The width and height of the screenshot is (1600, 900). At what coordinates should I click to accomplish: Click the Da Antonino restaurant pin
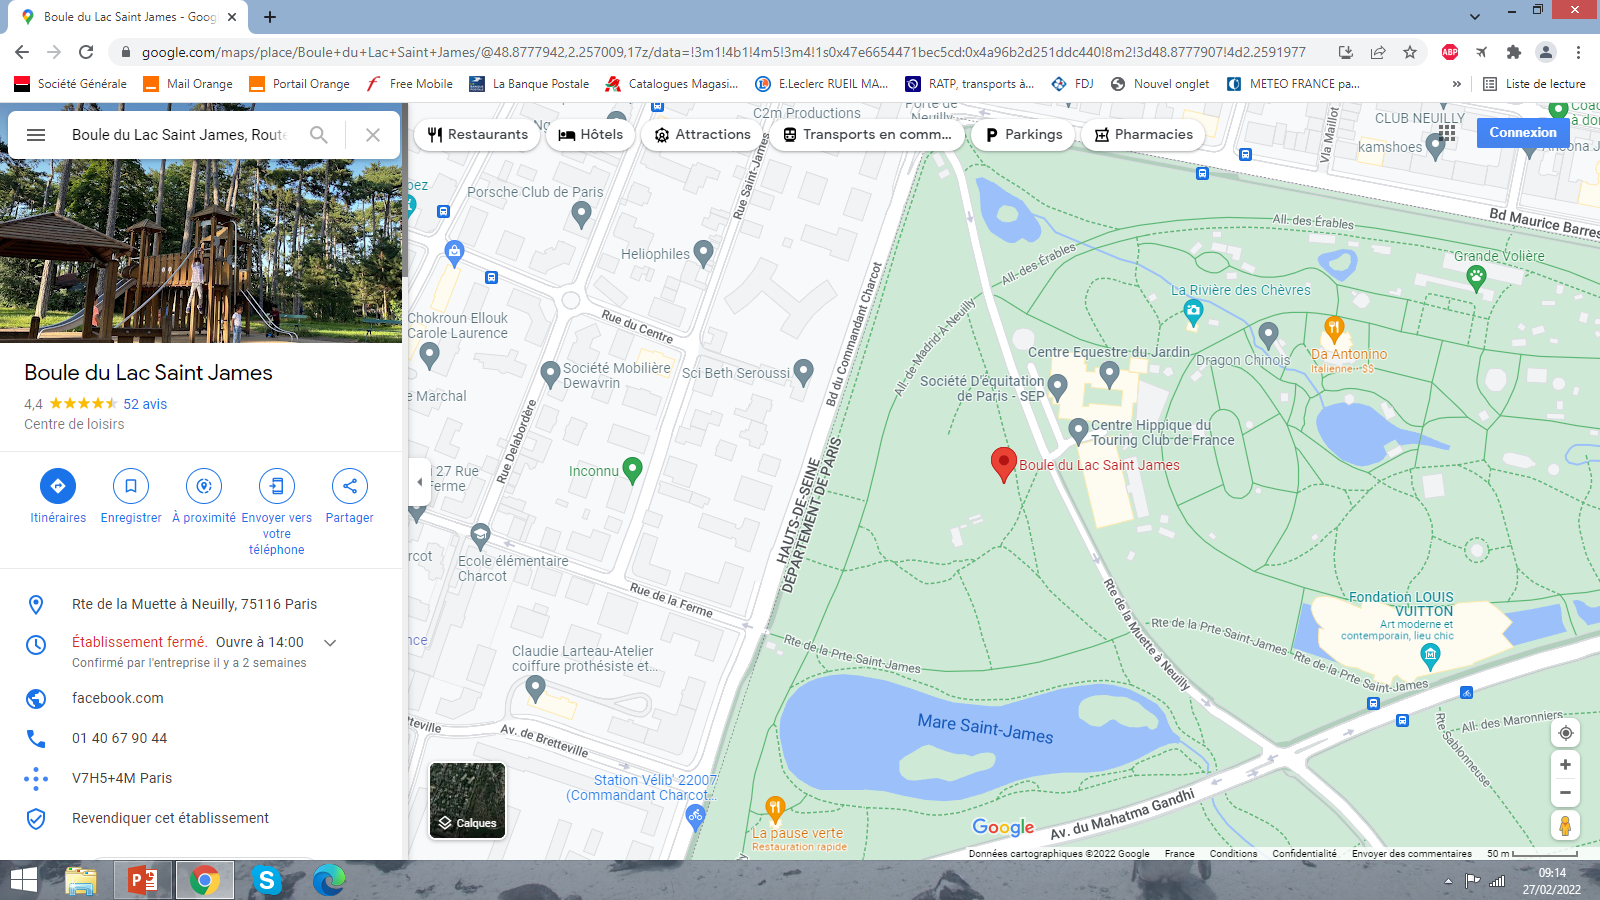point(1333,328)
